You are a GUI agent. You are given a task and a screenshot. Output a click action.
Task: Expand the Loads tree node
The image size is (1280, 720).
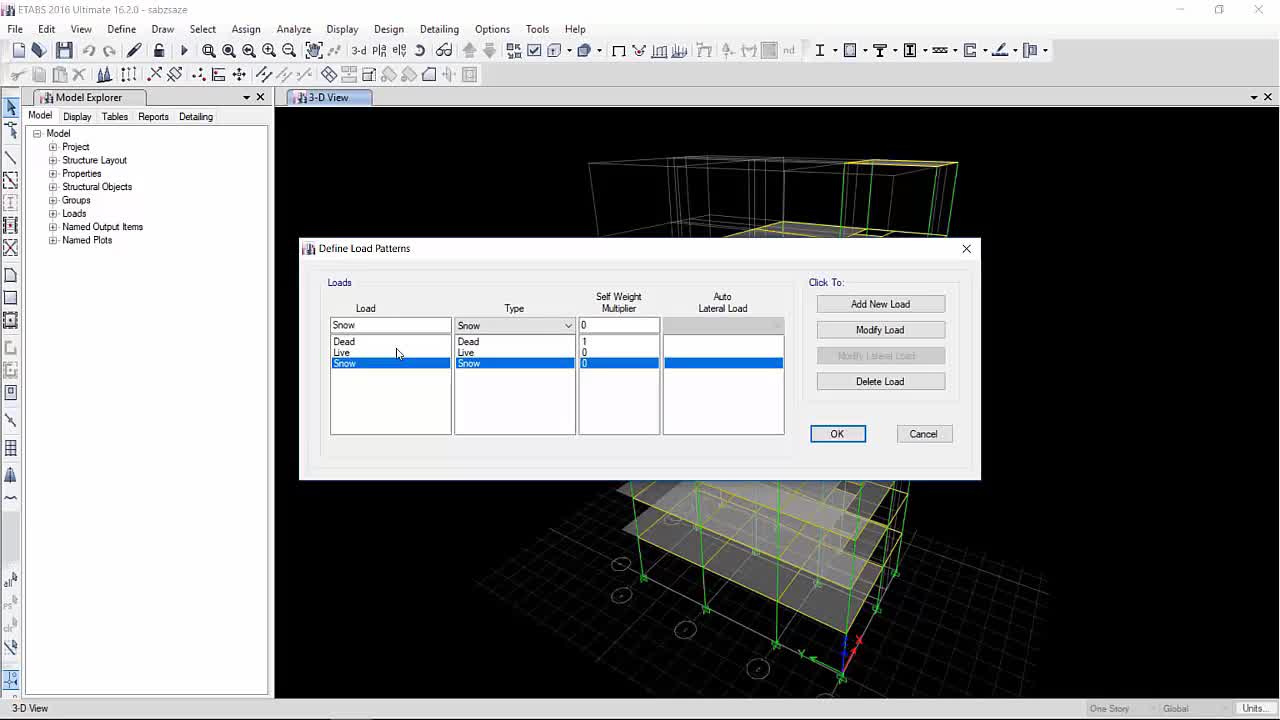(x=54, y=213)
